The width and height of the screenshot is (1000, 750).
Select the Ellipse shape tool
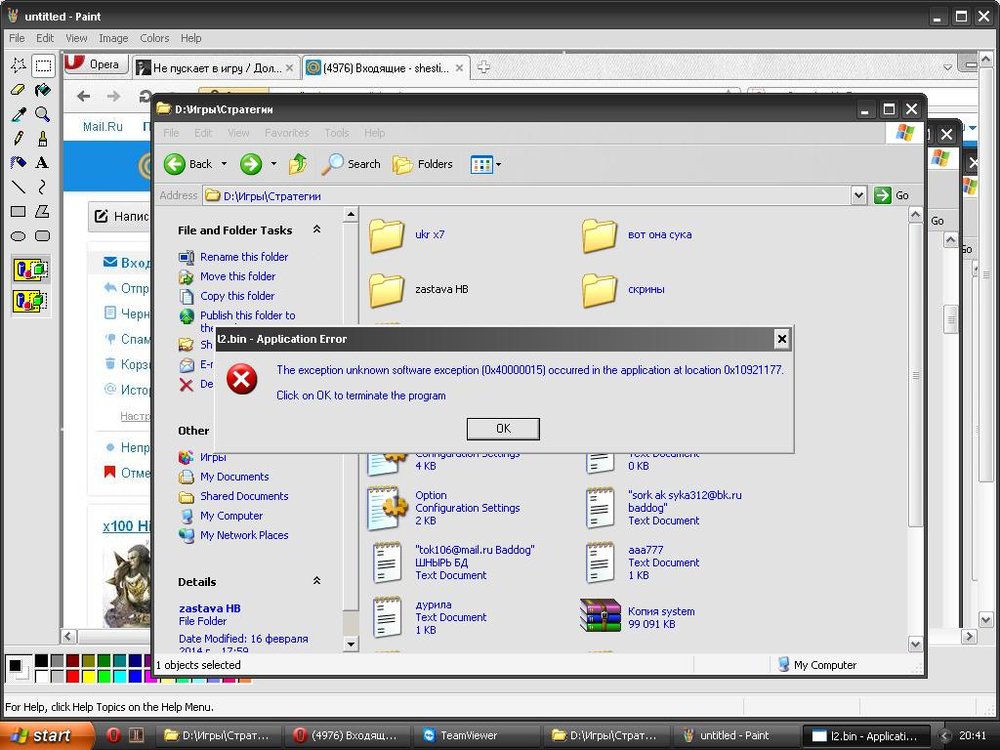pos(18,236)
